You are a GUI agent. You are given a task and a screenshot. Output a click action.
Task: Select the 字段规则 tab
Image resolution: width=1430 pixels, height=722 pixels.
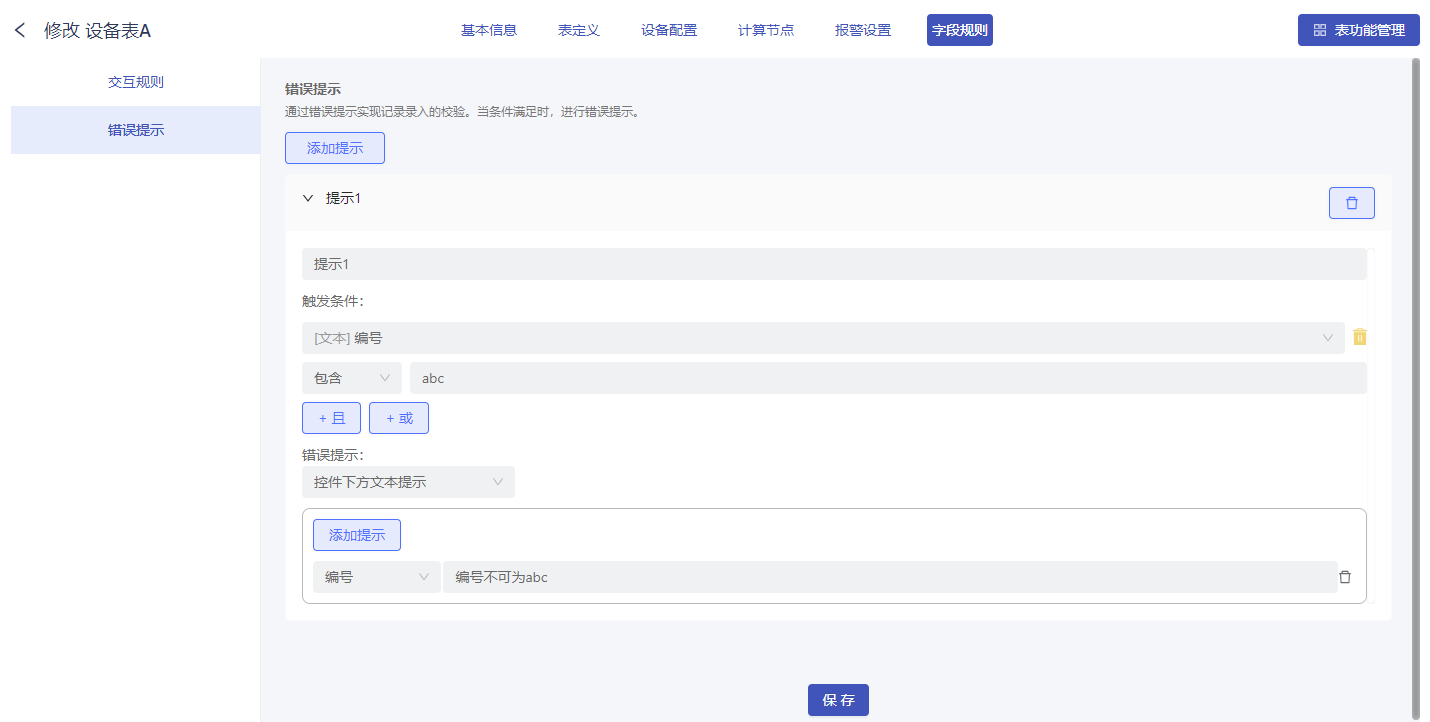point(960,30)
